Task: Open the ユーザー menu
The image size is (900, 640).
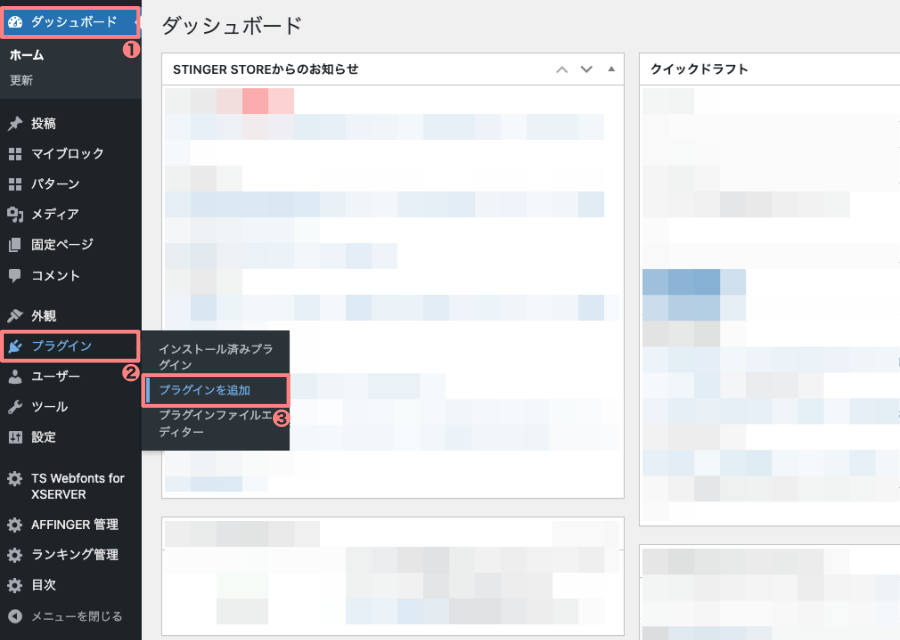Action: click(70, 377)
